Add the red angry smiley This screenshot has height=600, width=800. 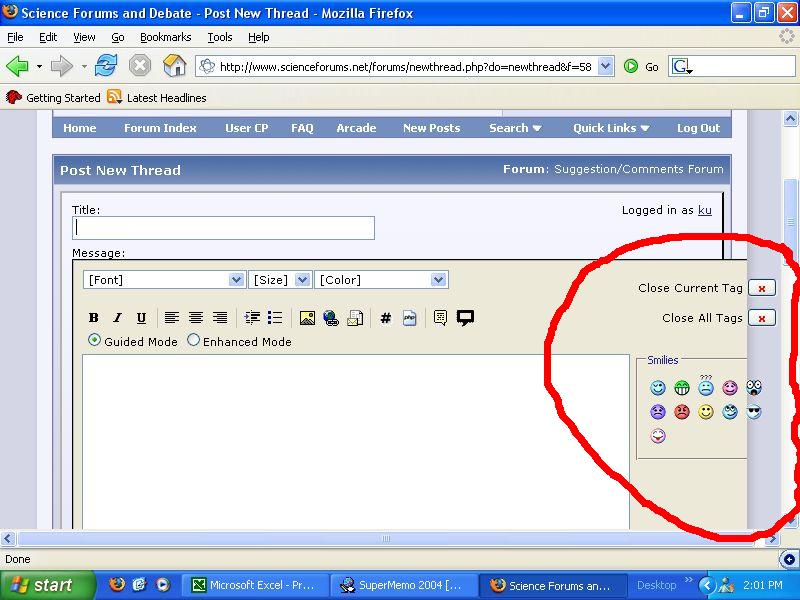[682, 412]
